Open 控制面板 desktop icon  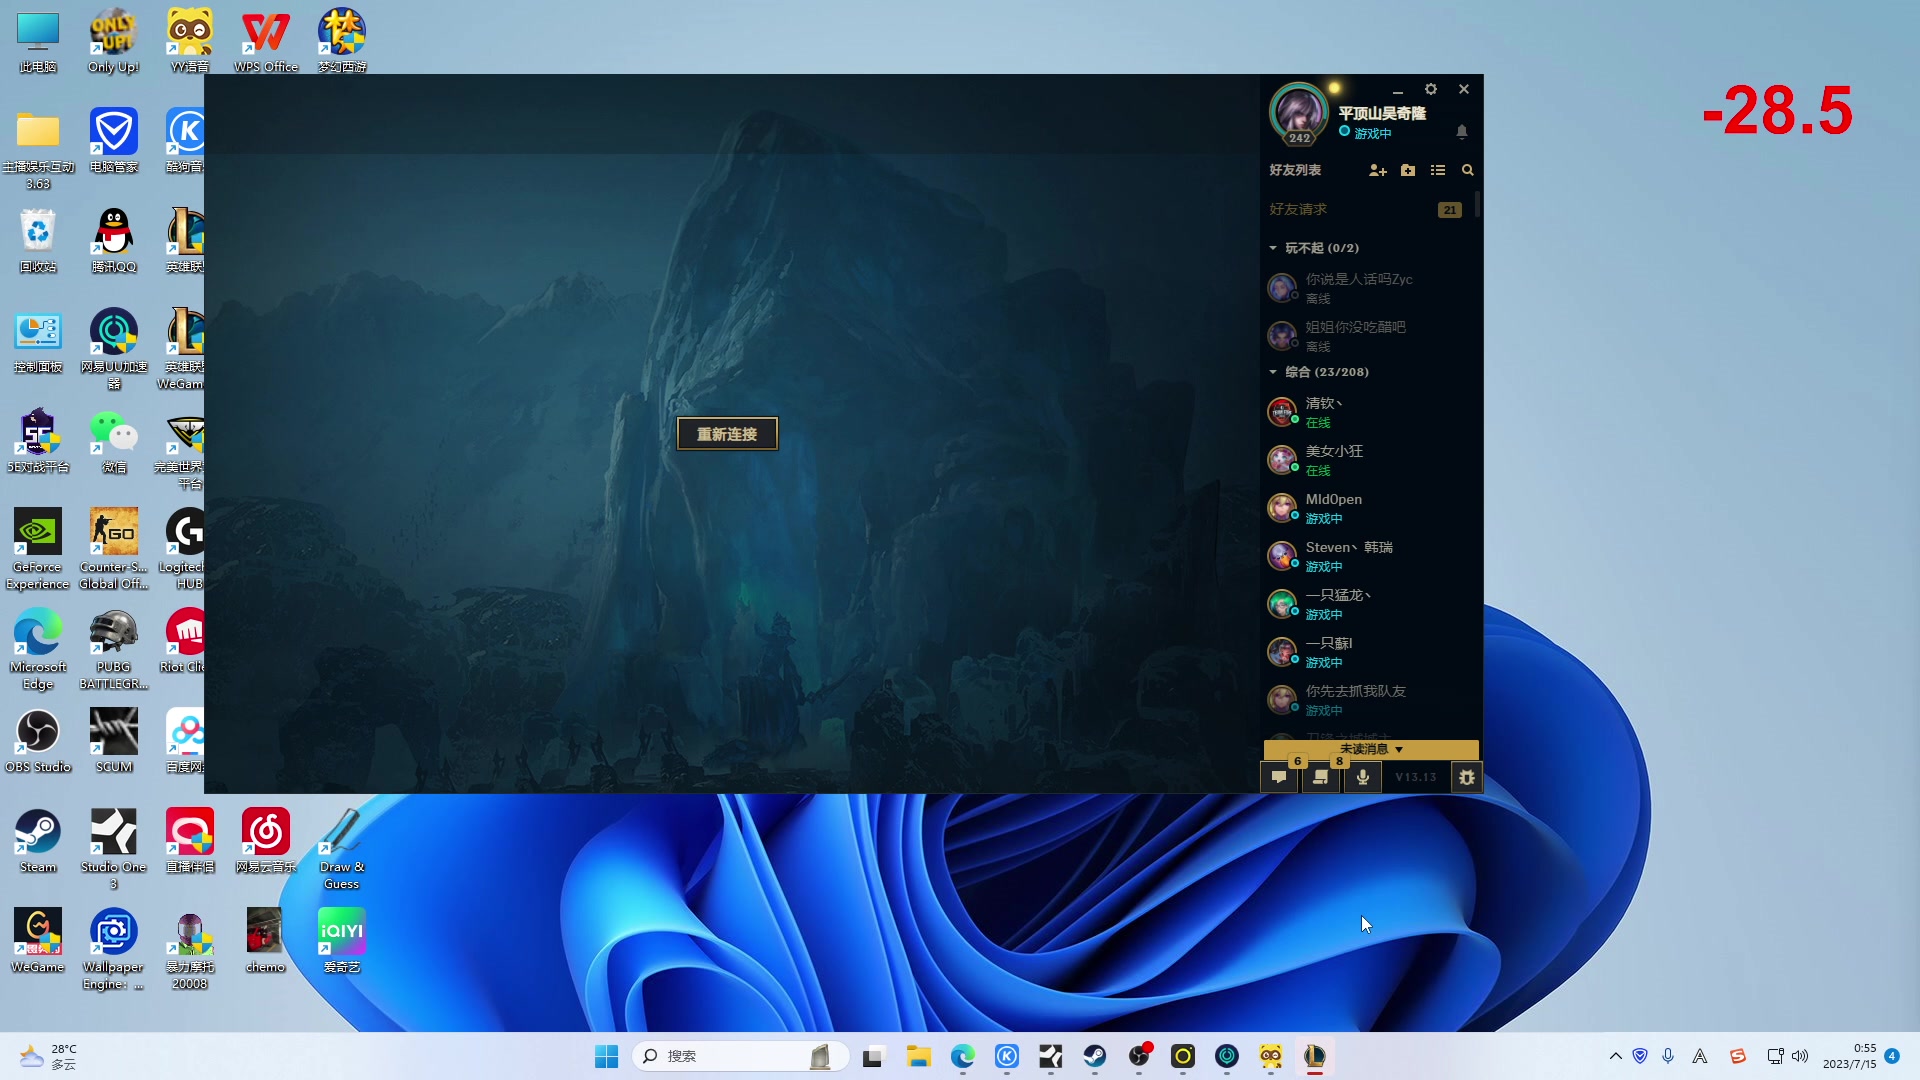[x=38, y=341]
